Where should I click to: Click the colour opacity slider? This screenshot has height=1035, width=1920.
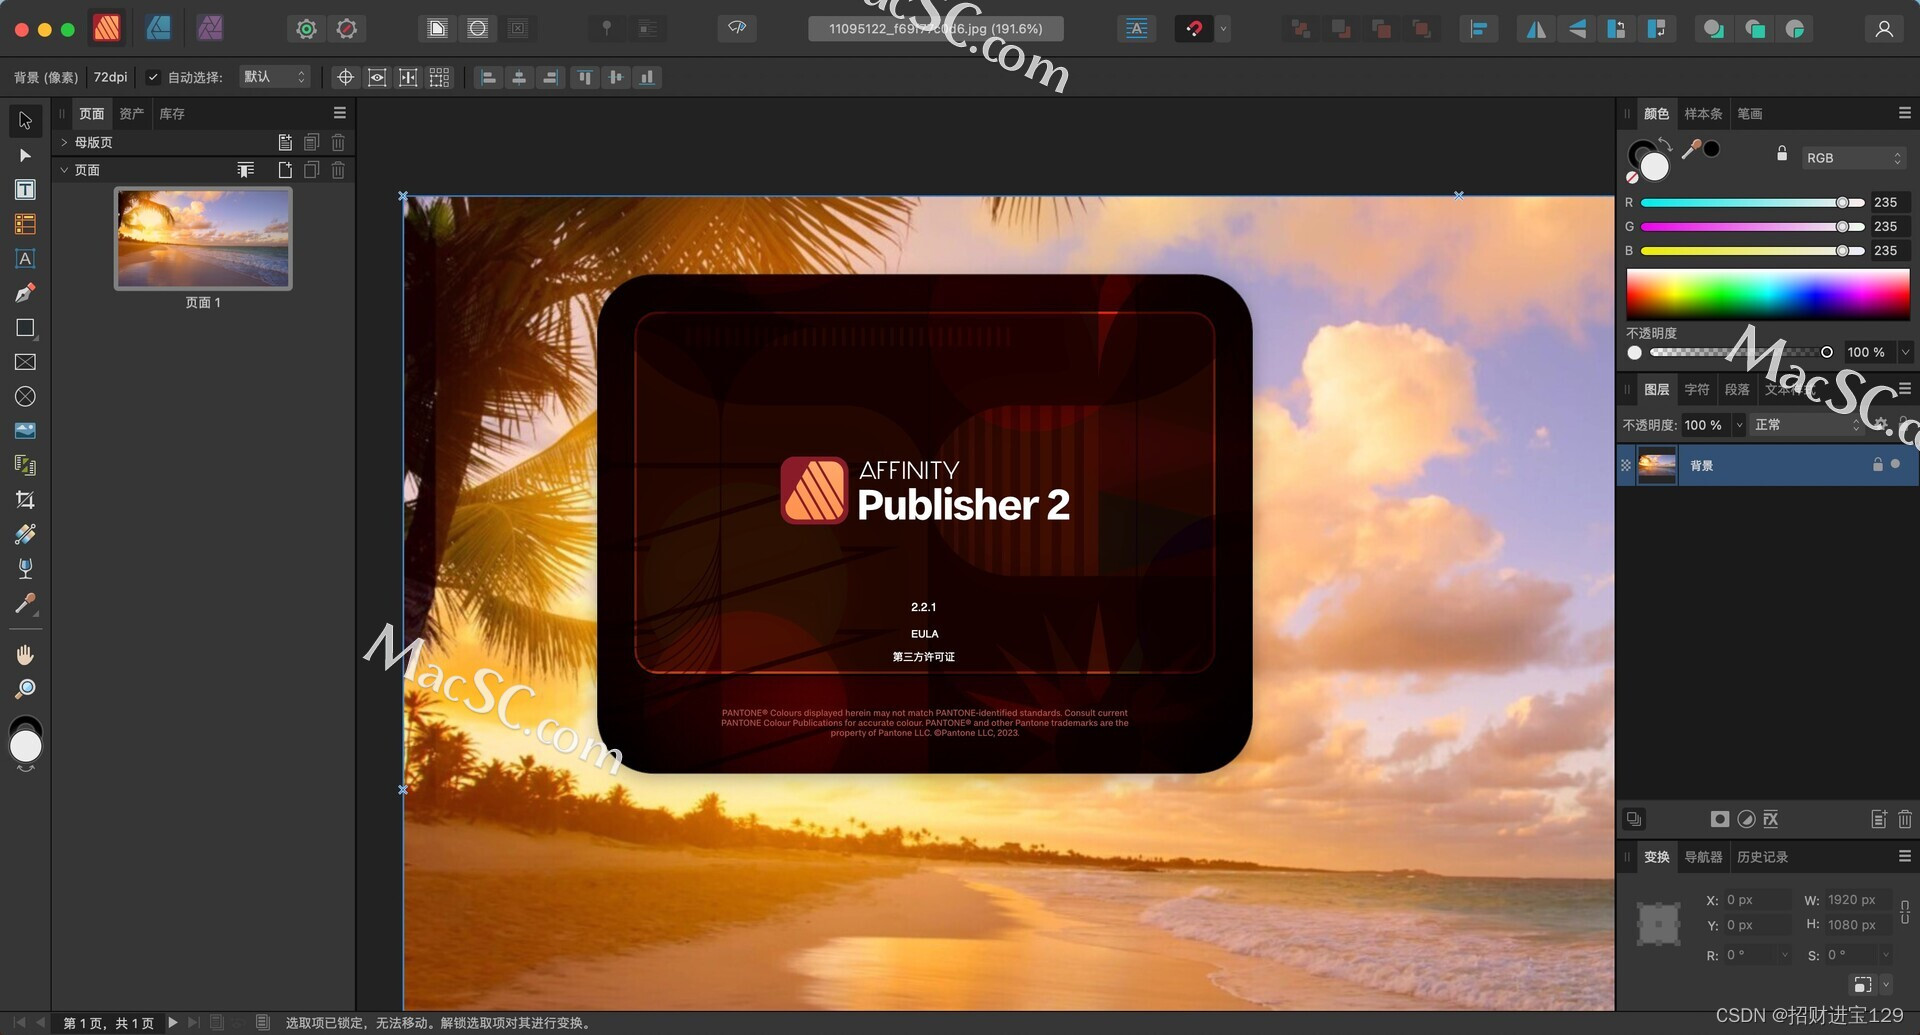[x=1741, y=352]
